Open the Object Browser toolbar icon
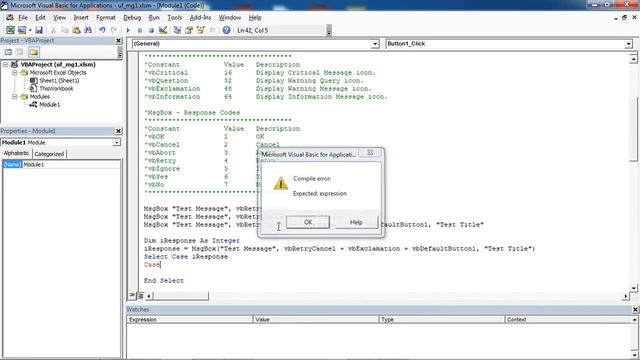This screenshot has height=360, width=640. (200, 30)
